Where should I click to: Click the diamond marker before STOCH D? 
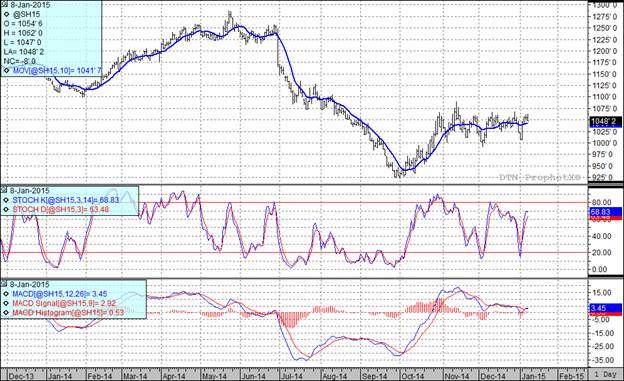(x=6, y=209)
